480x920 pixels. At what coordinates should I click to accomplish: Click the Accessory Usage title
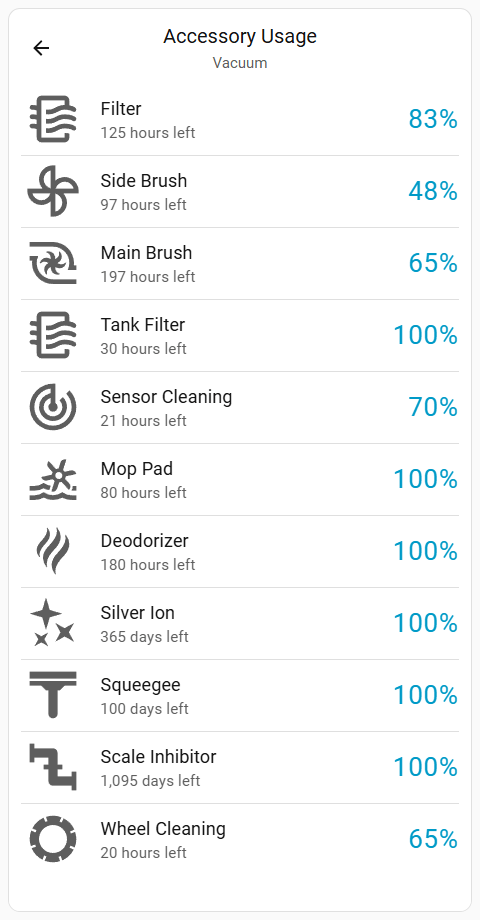pos(240,36)
